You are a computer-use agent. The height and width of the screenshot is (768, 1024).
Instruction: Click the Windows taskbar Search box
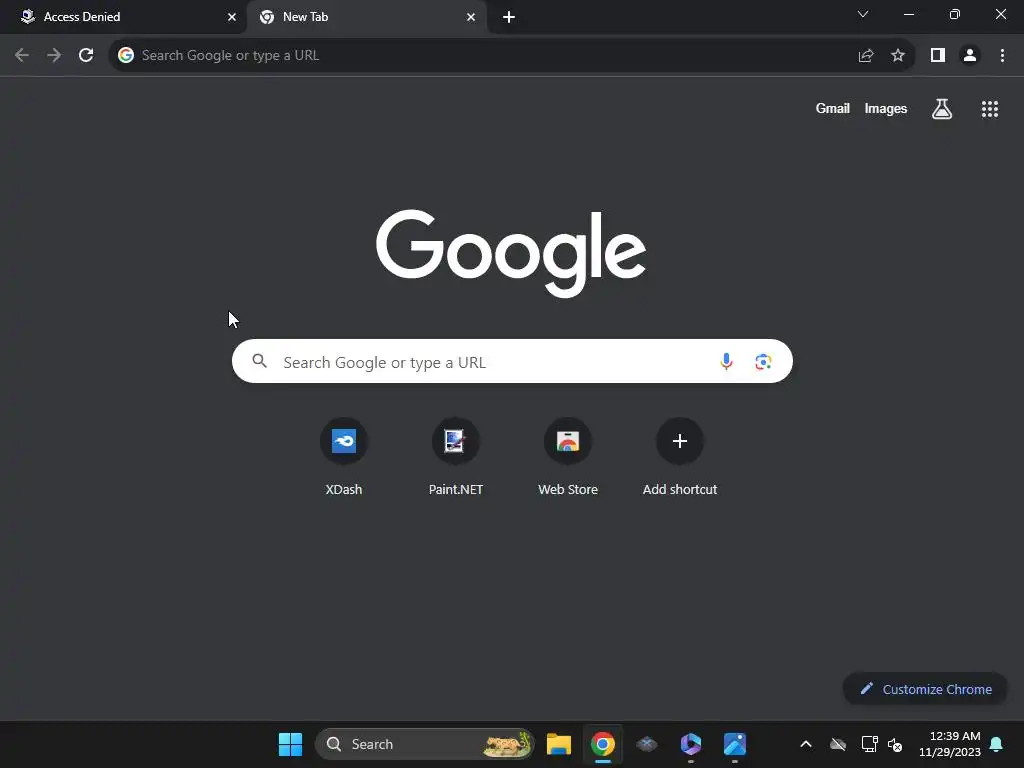point(424,744)
